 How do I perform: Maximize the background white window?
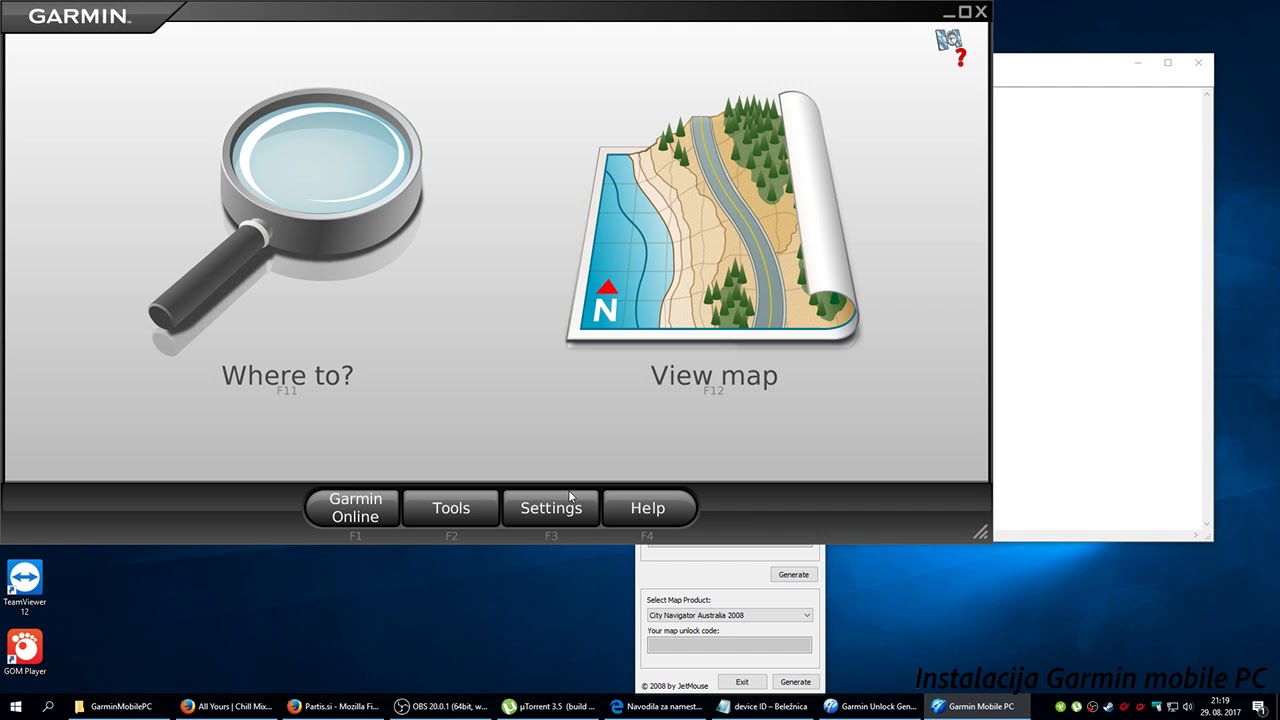pyautogui.click(x=1168, y=63)
